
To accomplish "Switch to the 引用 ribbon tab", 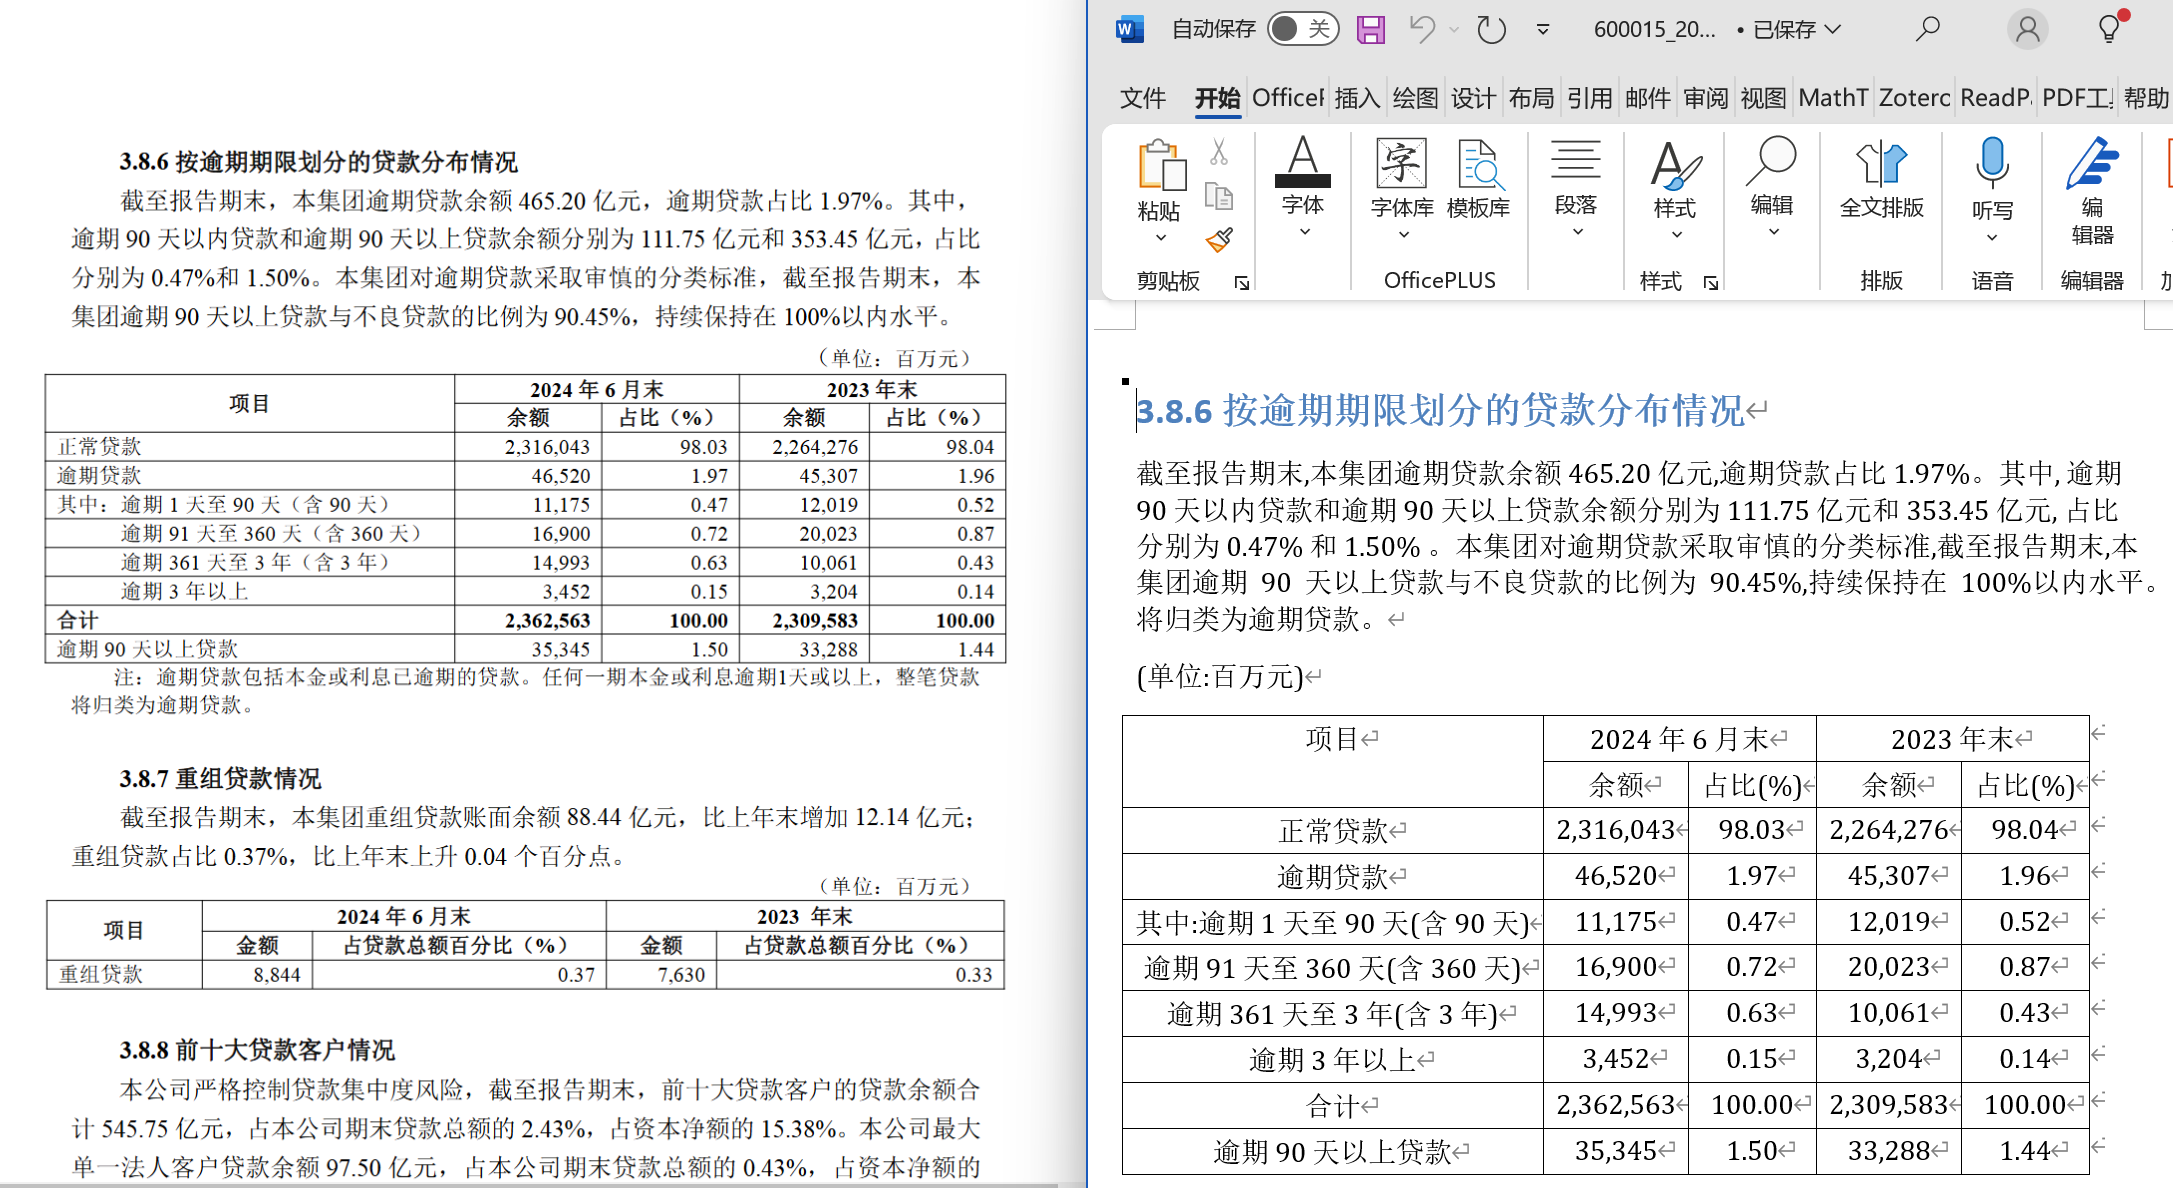I will (1589, 98).
